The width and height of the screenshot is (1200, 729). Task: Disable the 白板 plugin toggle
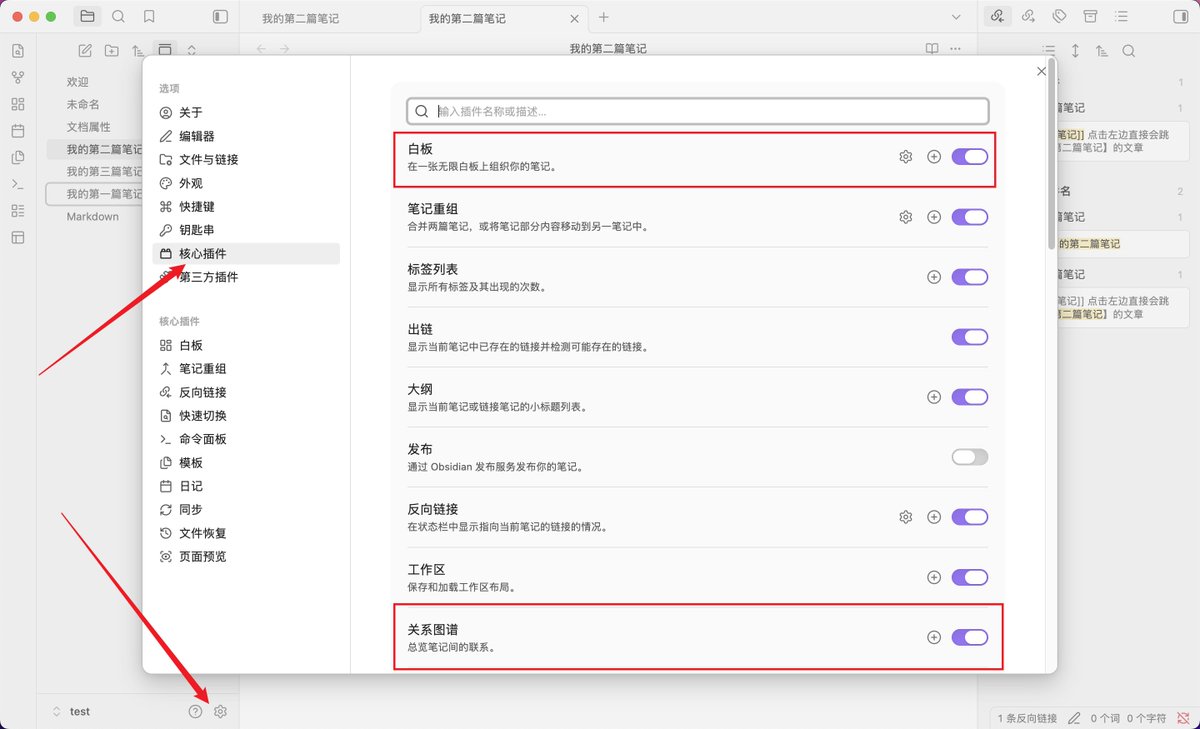click(x=969, y=157)
